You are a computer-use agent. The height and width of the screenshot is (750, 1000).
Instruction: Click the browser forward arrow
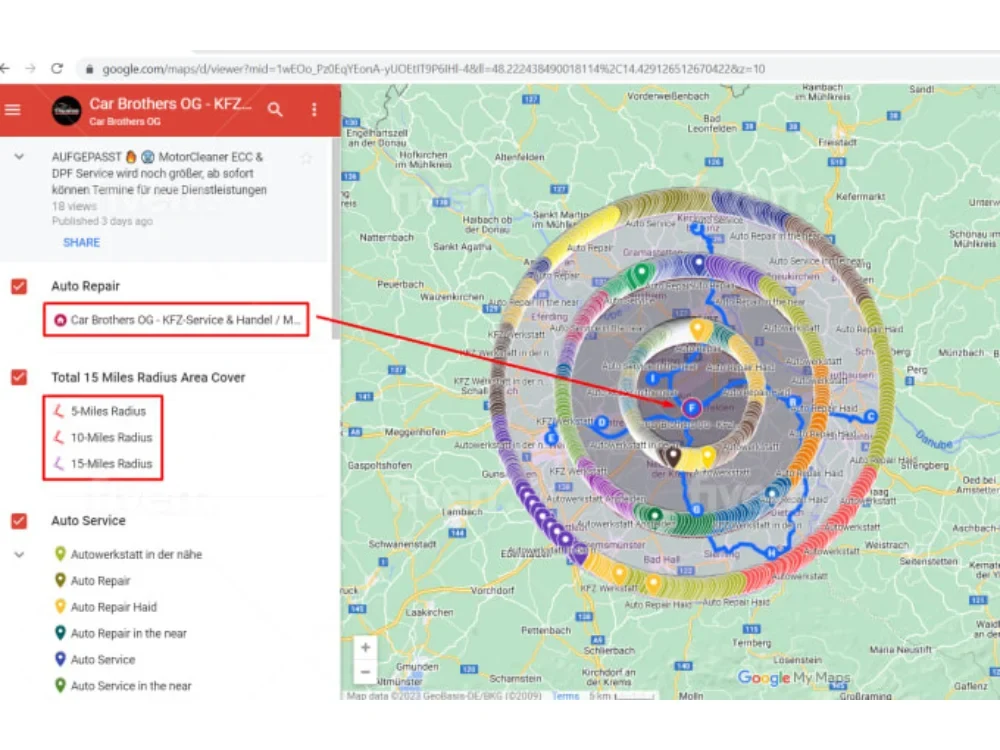tap(31, 68)
